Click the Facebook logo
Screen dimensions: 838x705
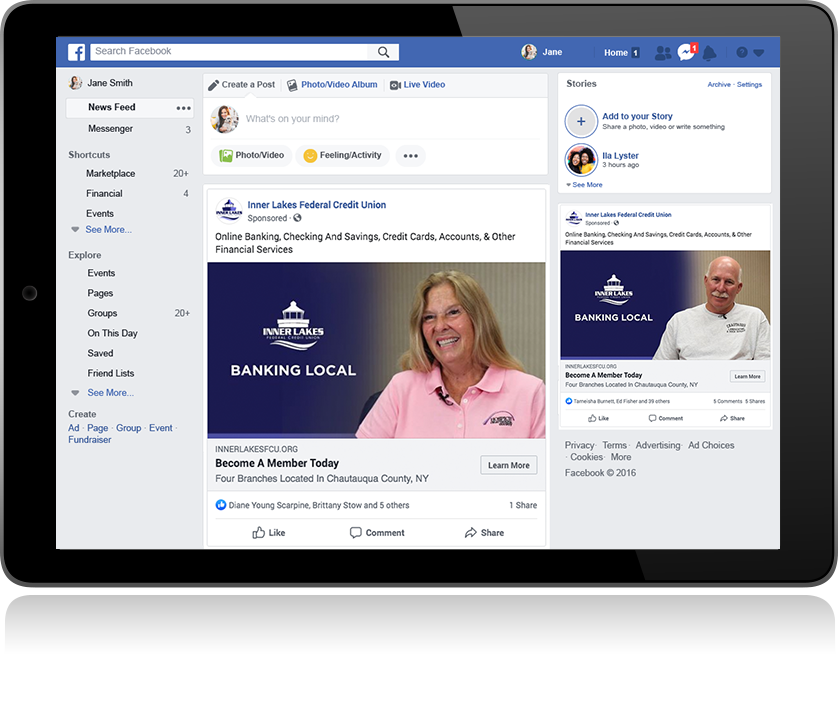pos(76,52)
